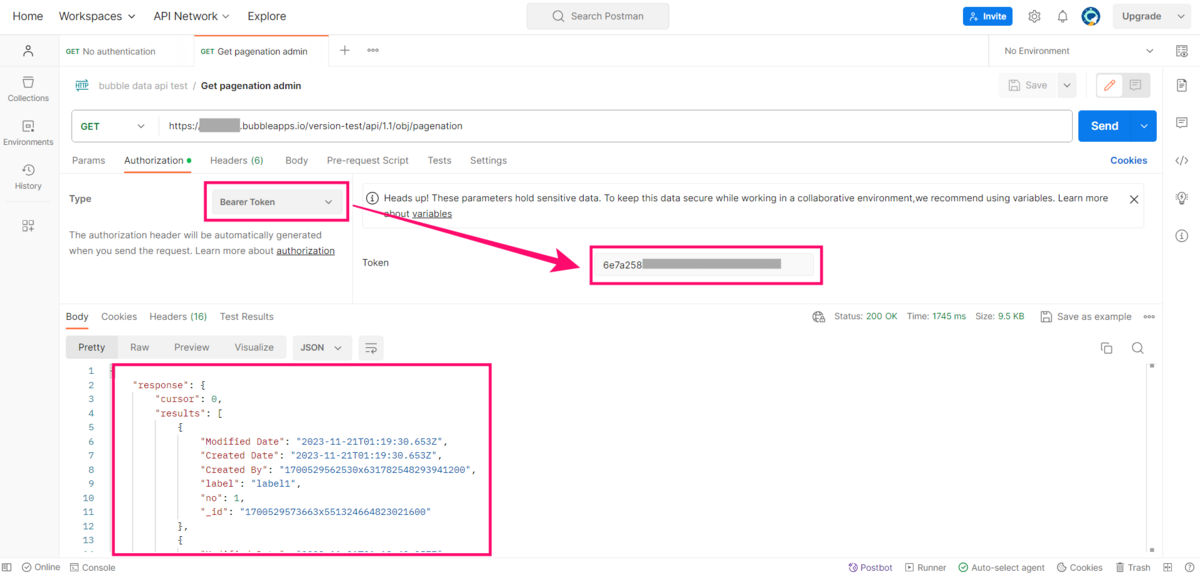Open Trash in the status bar

[x=1132, y=567]
